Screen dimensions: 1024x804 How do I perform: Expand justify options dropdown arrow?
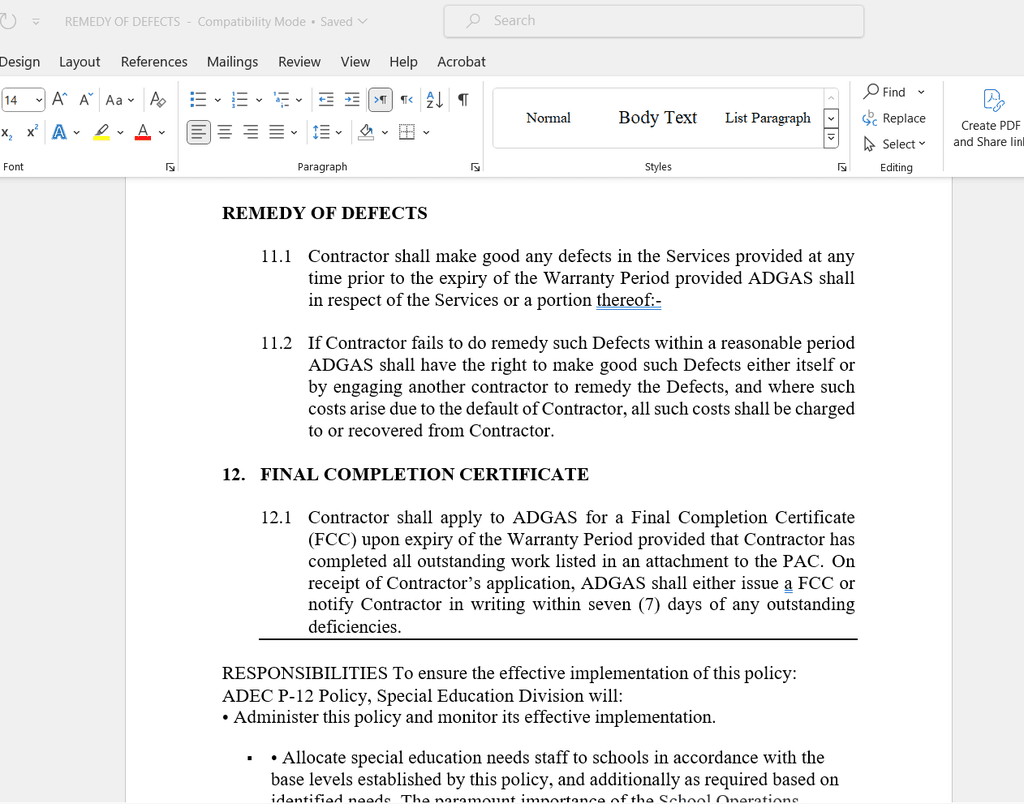[295, 133]
